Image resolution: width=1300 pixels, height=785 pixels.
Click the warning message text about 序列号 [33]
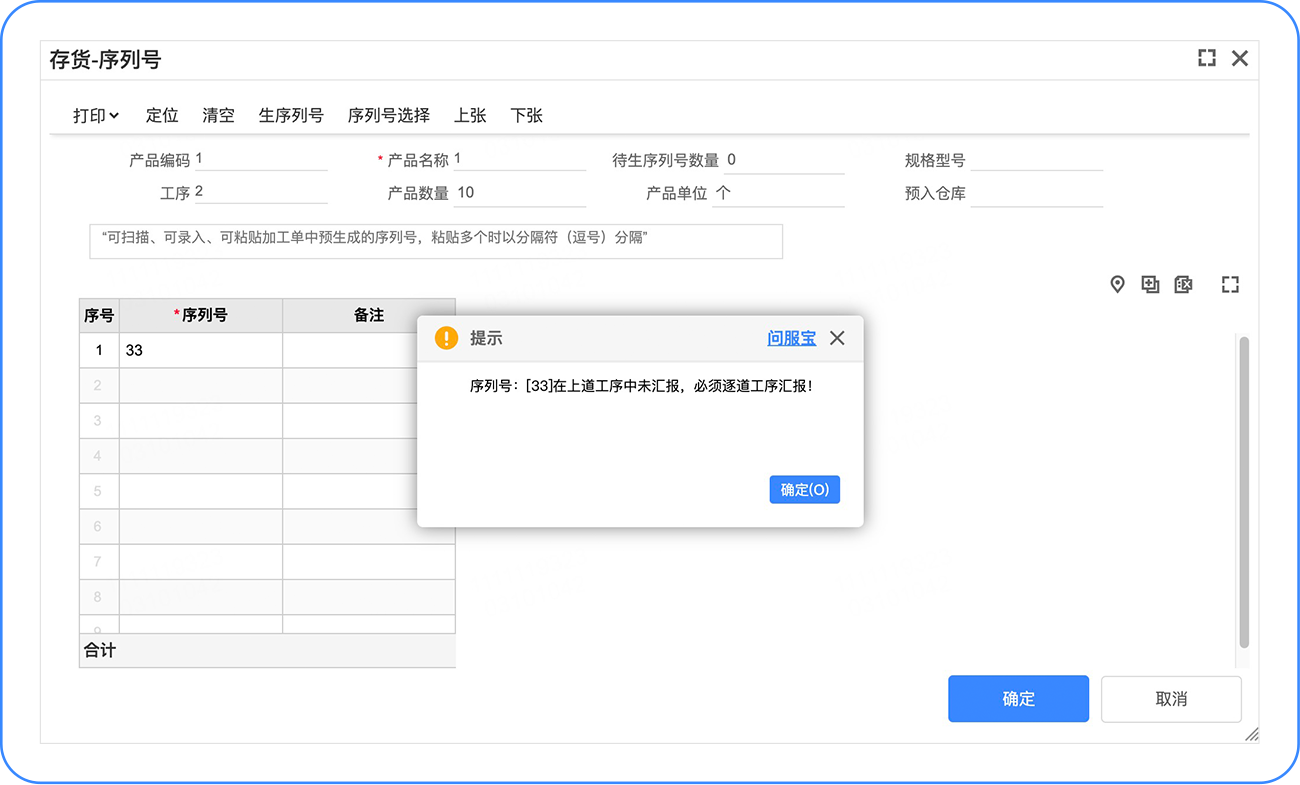(x=641, y=385)
